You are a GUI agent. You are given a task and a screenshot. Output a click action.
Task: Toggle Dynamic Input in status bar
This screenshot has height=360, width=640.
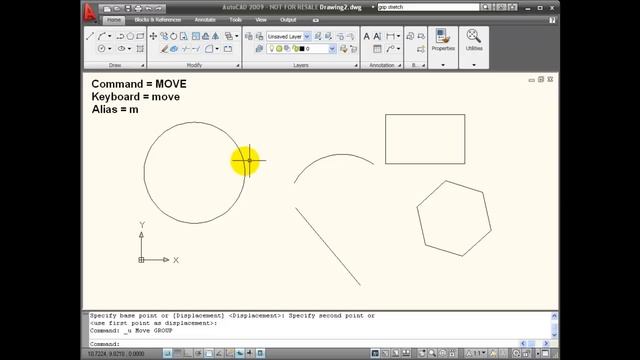point(240,353)
